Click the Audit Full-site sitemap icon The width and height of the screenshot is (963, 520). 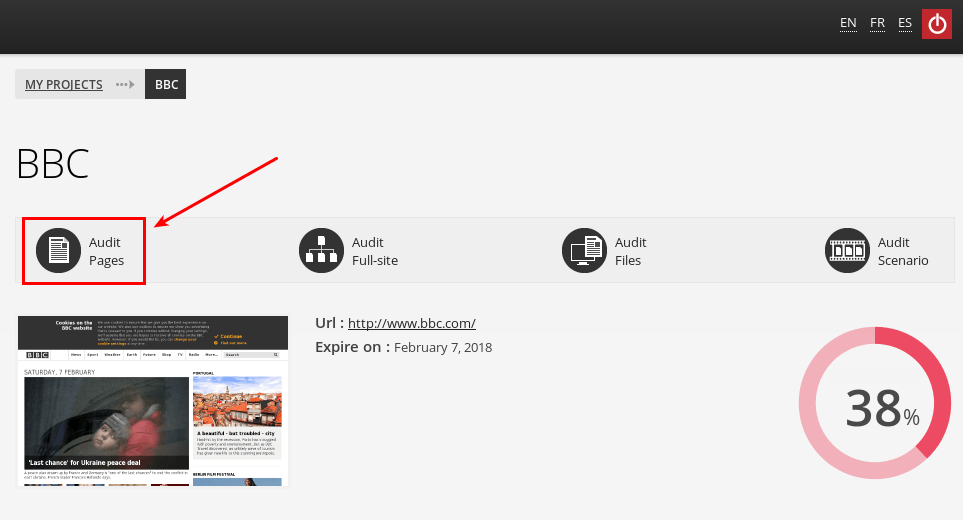pyautogui.click(x=321, y=250)
